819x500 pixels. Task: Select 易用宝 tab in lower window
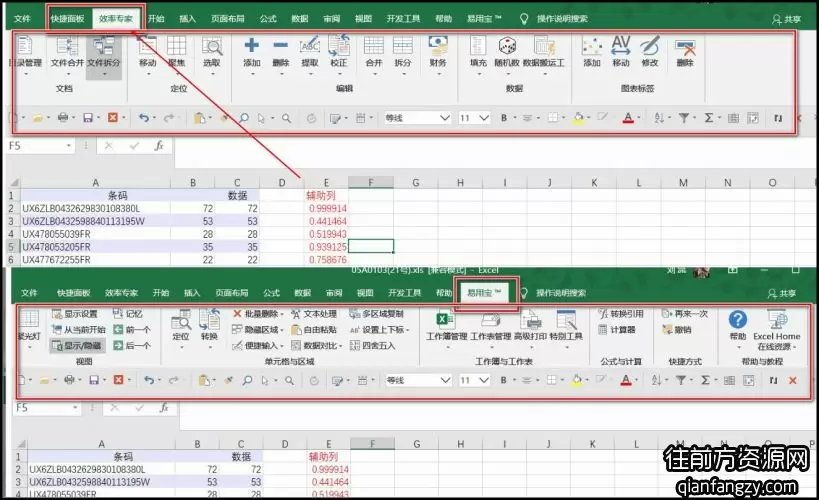coord(485,293)
